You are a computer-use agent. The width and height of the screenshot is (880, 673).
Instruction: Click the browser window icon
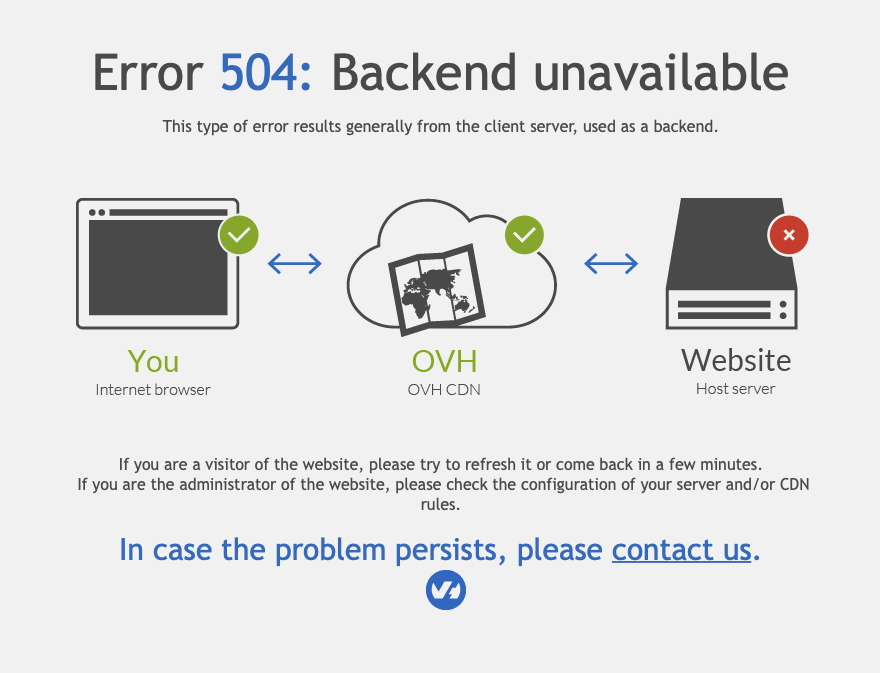pyautogui.click(x=158, y=263)
